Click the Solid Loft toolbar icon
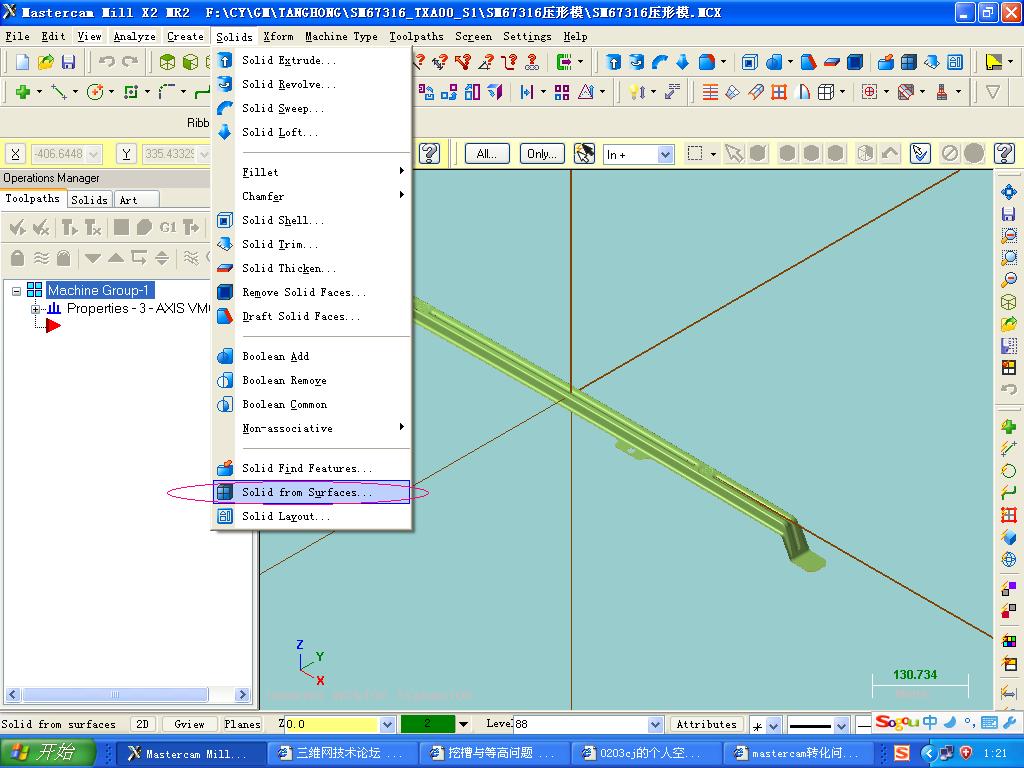The image size is (1024, 768). [682, 62]
